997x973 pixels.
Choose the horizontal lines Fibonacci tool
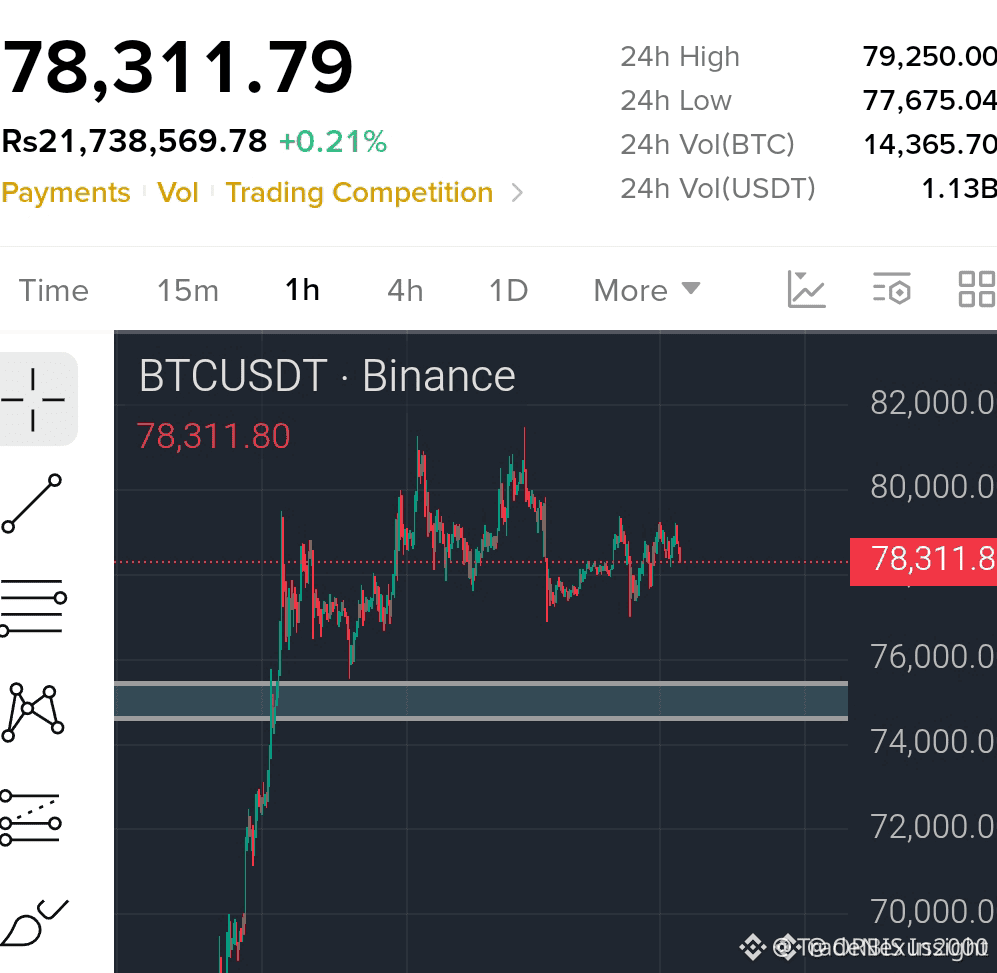pos(33,607)
